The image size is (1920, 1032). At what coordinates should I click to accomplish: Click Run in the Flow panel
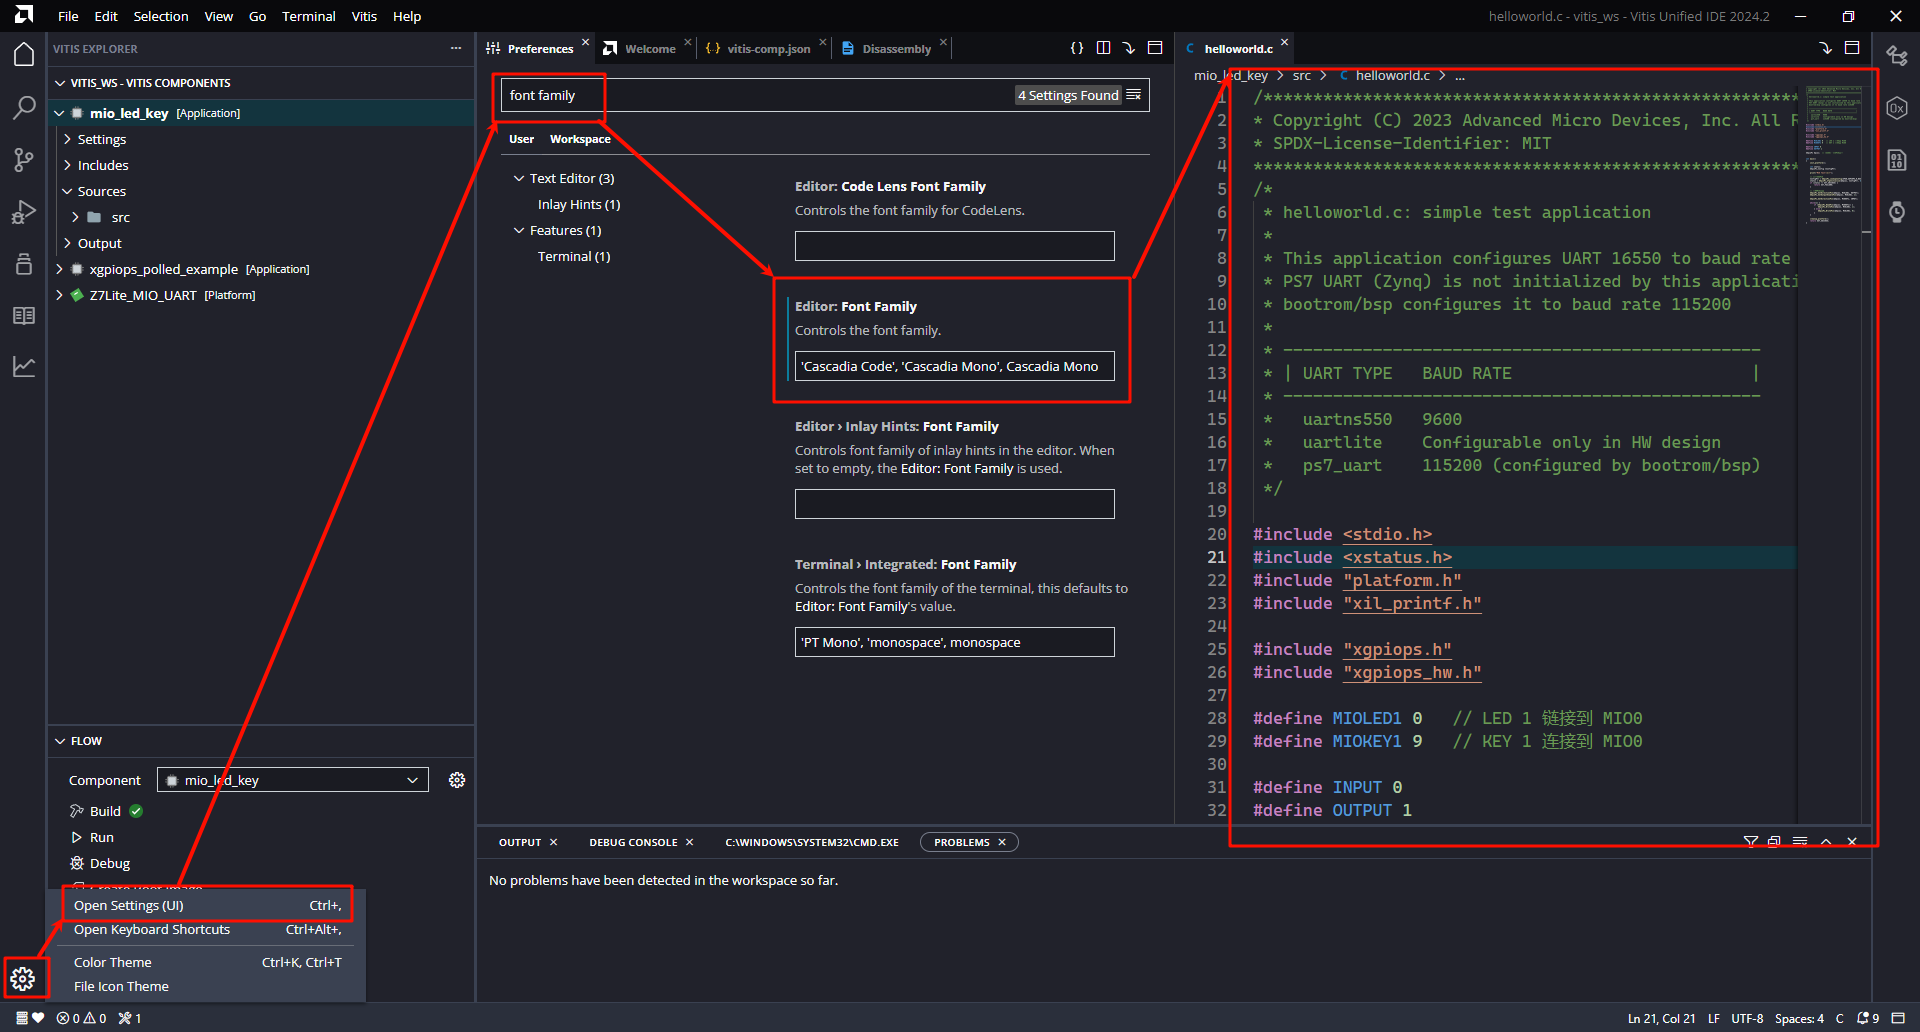pyautogui.click(x=102, y=837)
